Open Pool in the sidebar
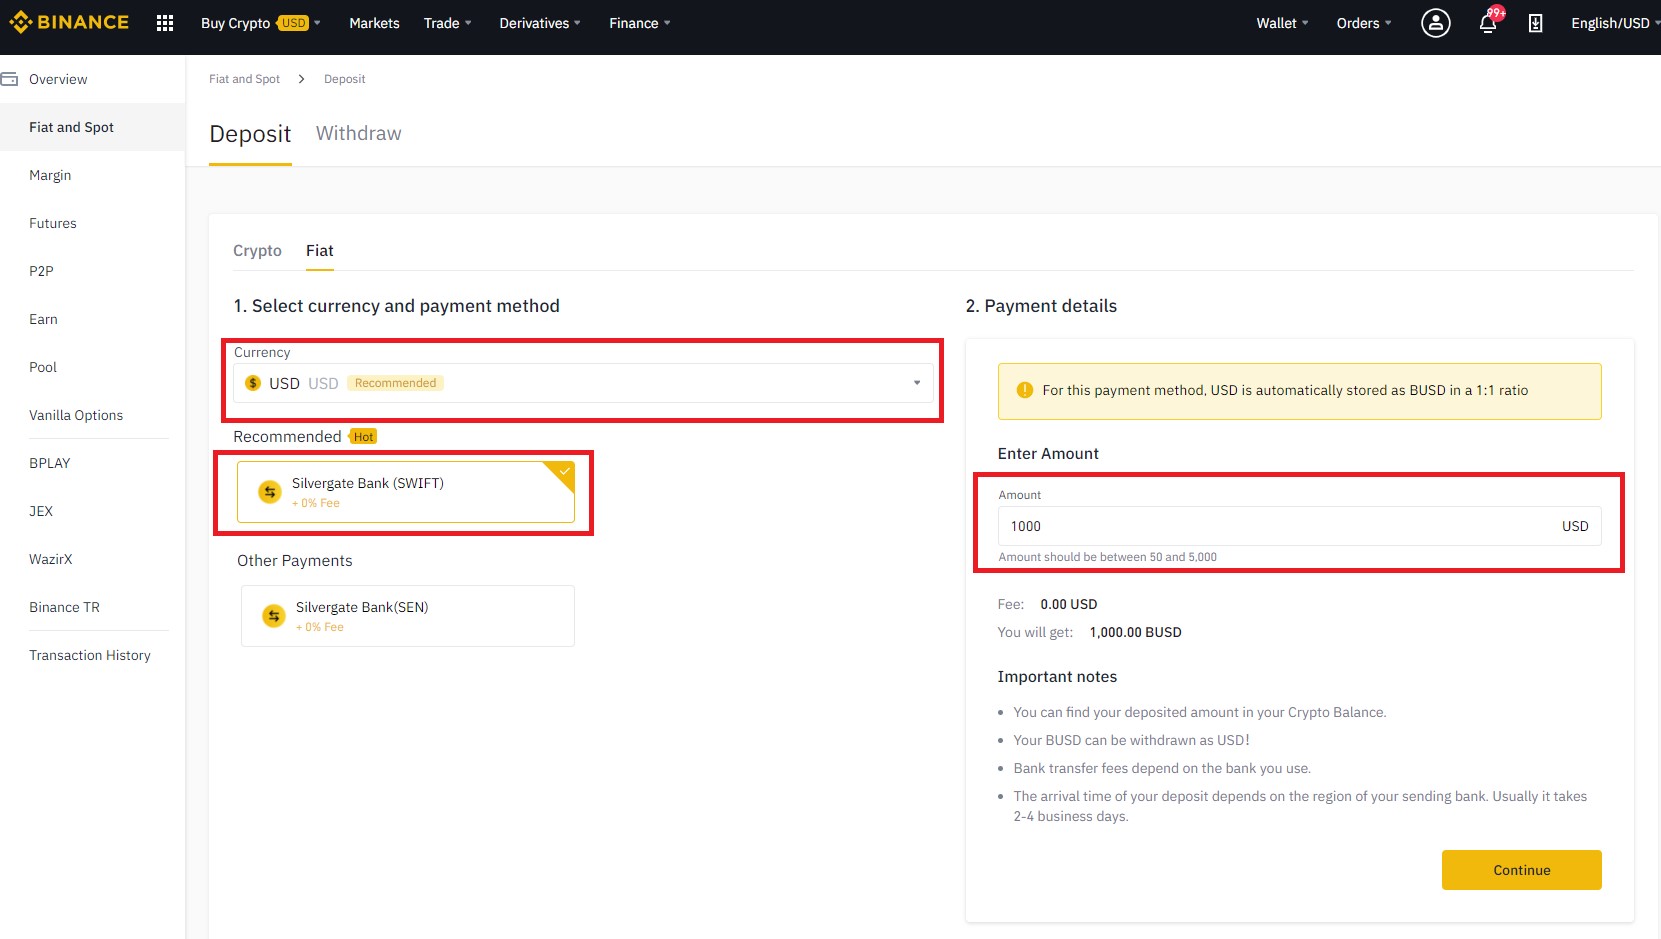 pos(43,367)
